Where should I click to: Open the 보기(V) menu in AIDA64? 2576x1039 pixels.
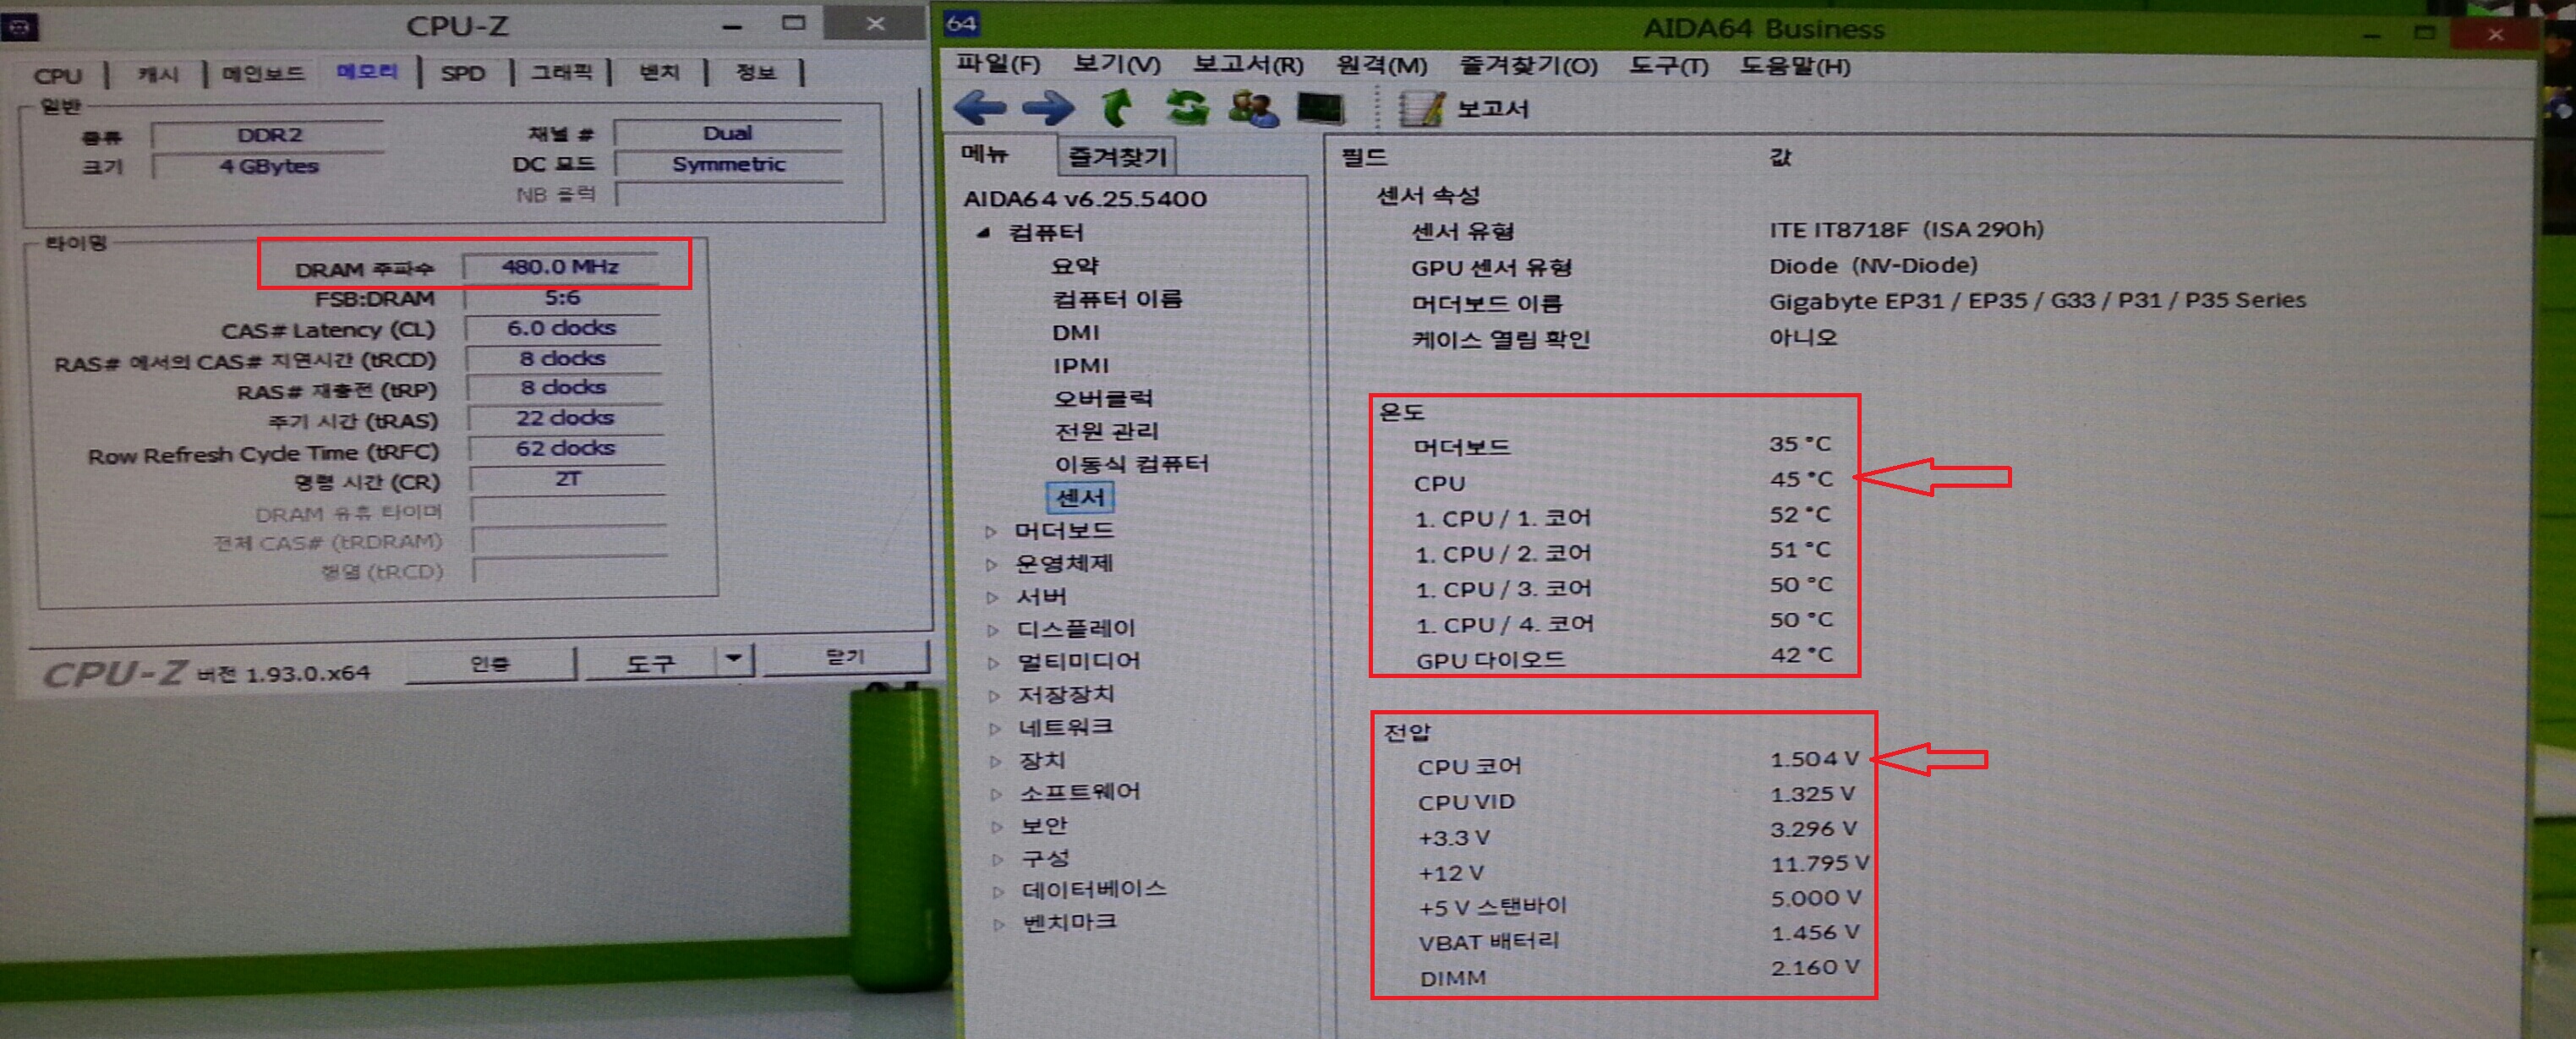(1117, 65)
